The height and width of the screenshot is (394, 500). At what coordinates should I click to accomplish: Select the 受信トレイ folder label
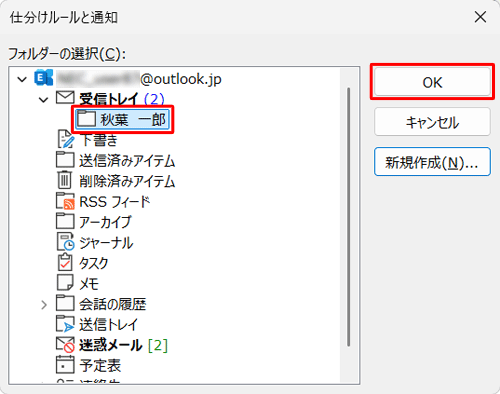point(109,99)
